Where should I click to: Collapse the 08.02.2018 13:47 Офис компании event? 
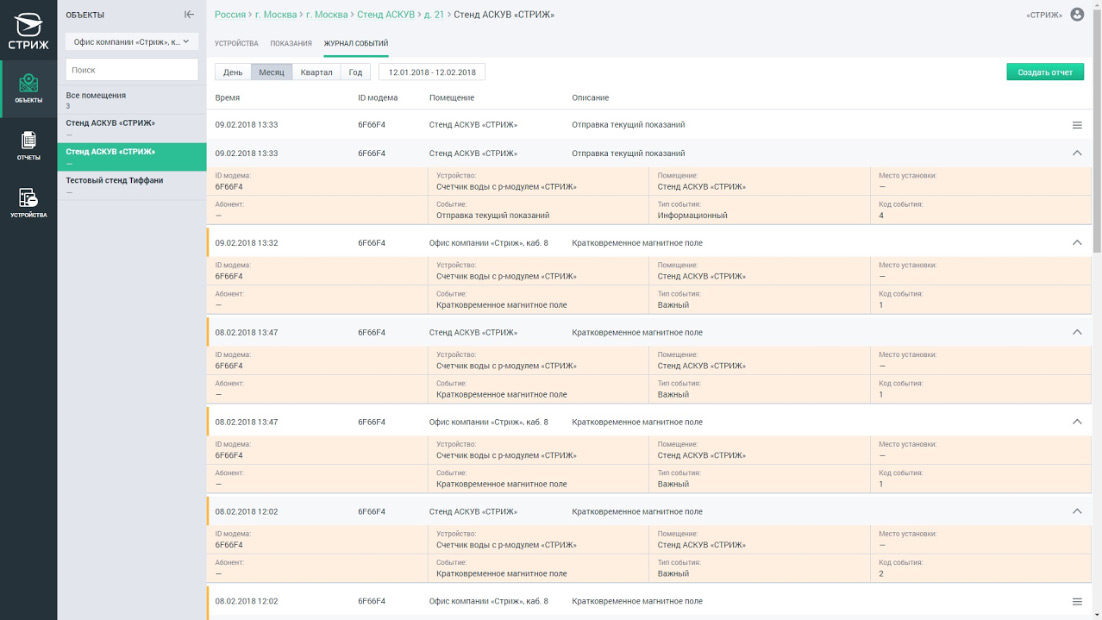pos(1077,422)
